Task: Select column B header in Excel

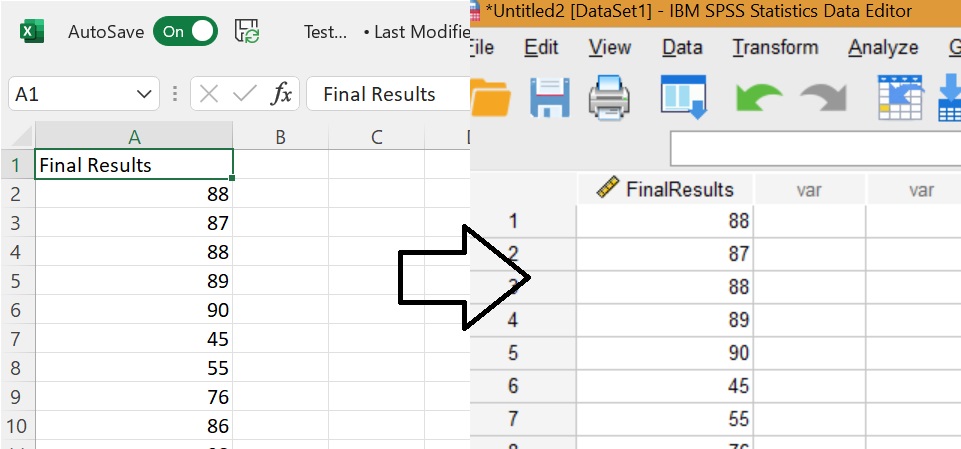Action: [x=280, y=137]
